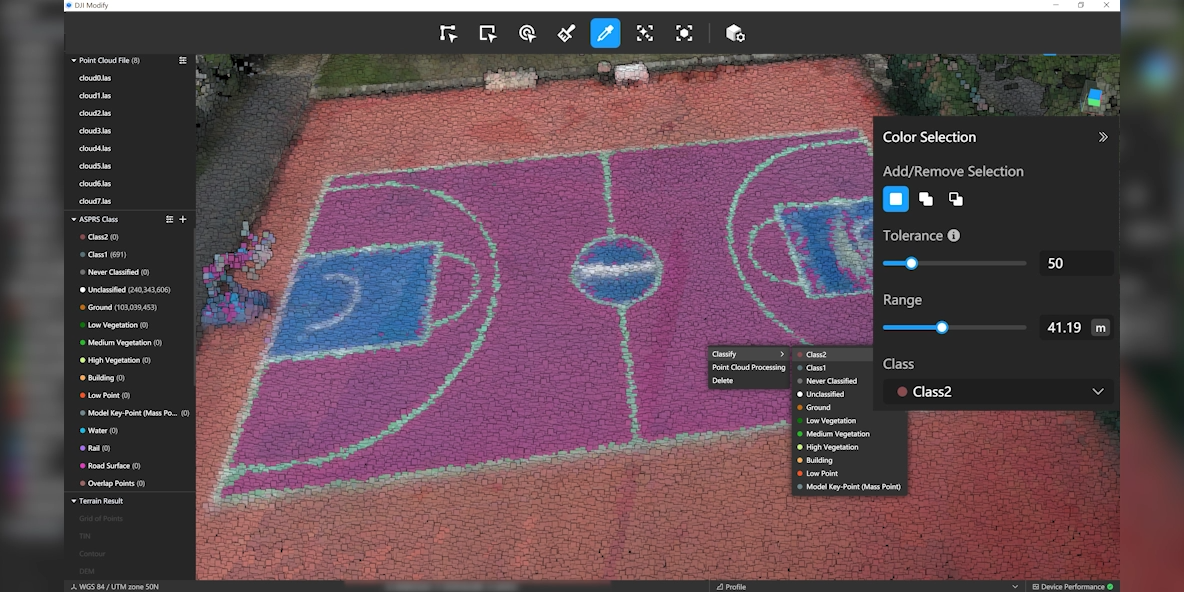Select the new selection mode button
Viewport: 1184px width, 592px height.
[x=896, y=199]
